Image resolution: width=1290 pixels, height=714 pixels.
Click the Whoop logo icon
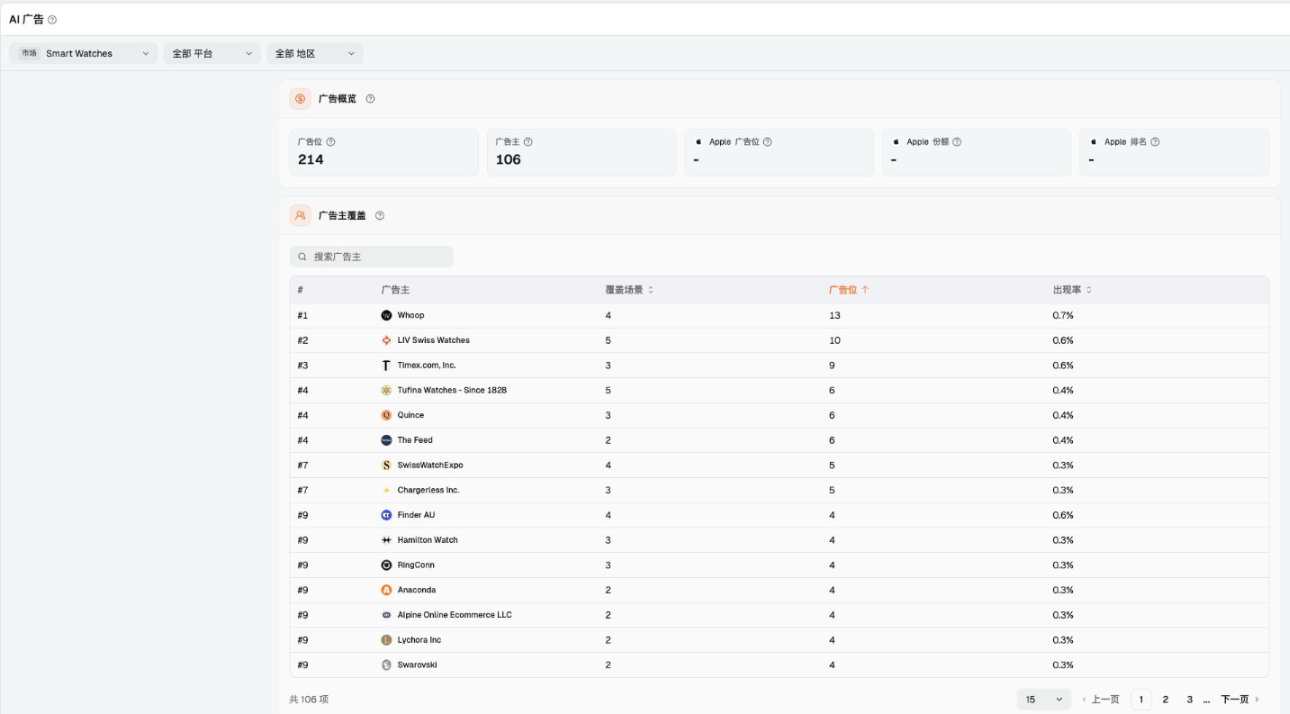(386, 315)
